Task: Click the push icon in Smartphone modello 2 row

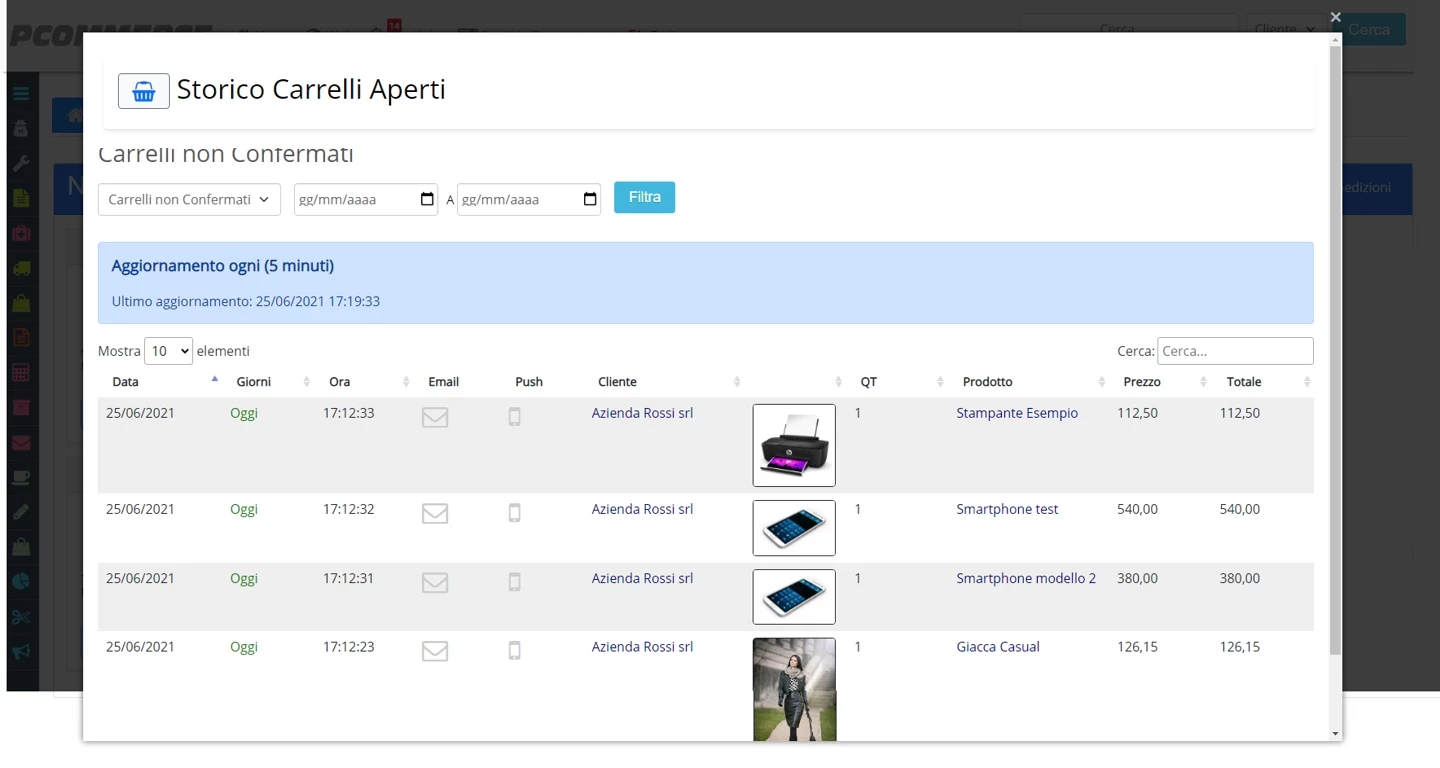Action: point(515,582)
